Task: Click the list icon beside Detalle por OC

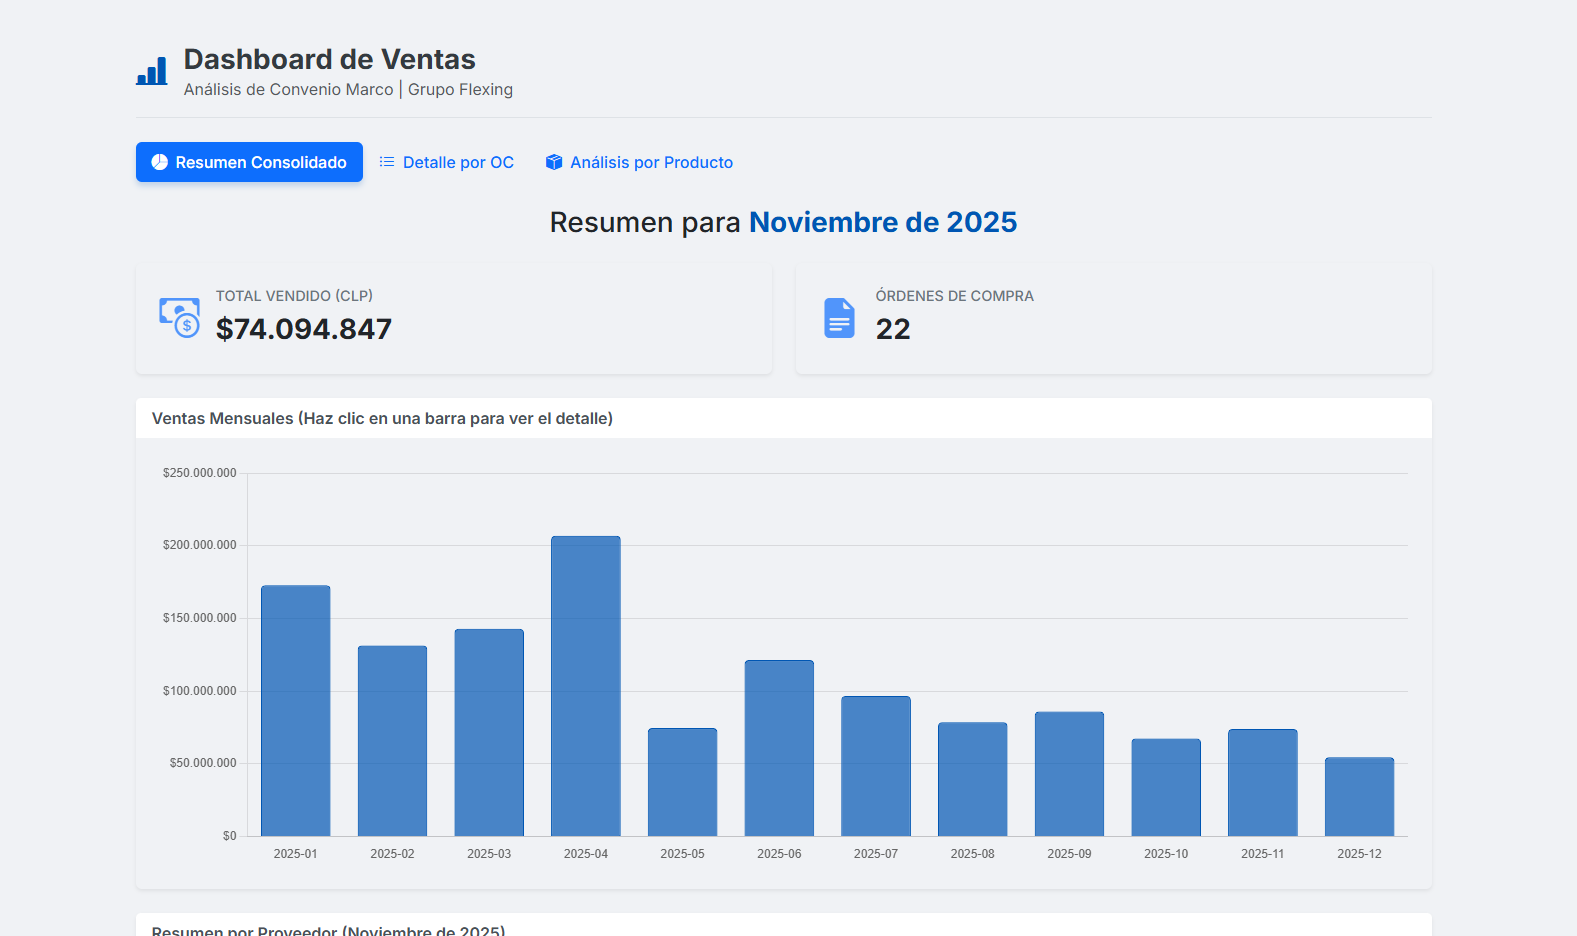Action: 387,162
